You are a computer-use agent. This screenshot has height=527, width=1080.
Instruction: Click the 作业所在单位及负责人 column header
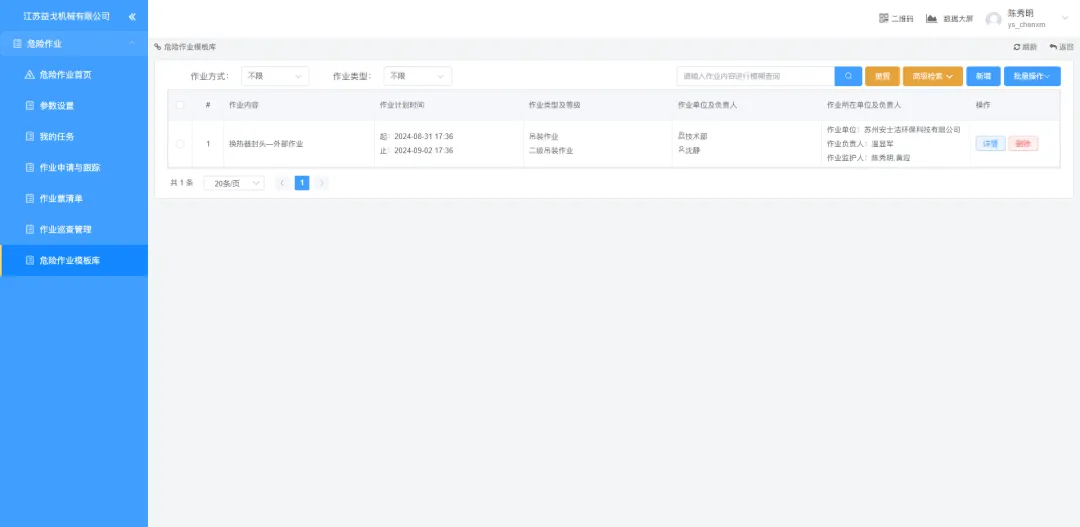[864, 105]
